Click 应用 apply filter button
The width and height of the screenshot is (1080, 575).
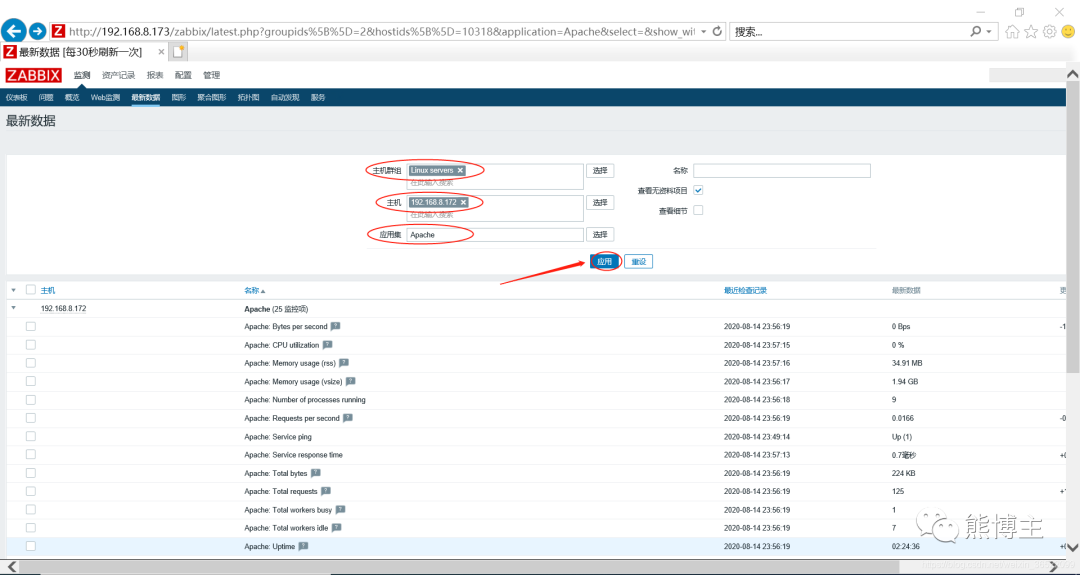point(605,262)
